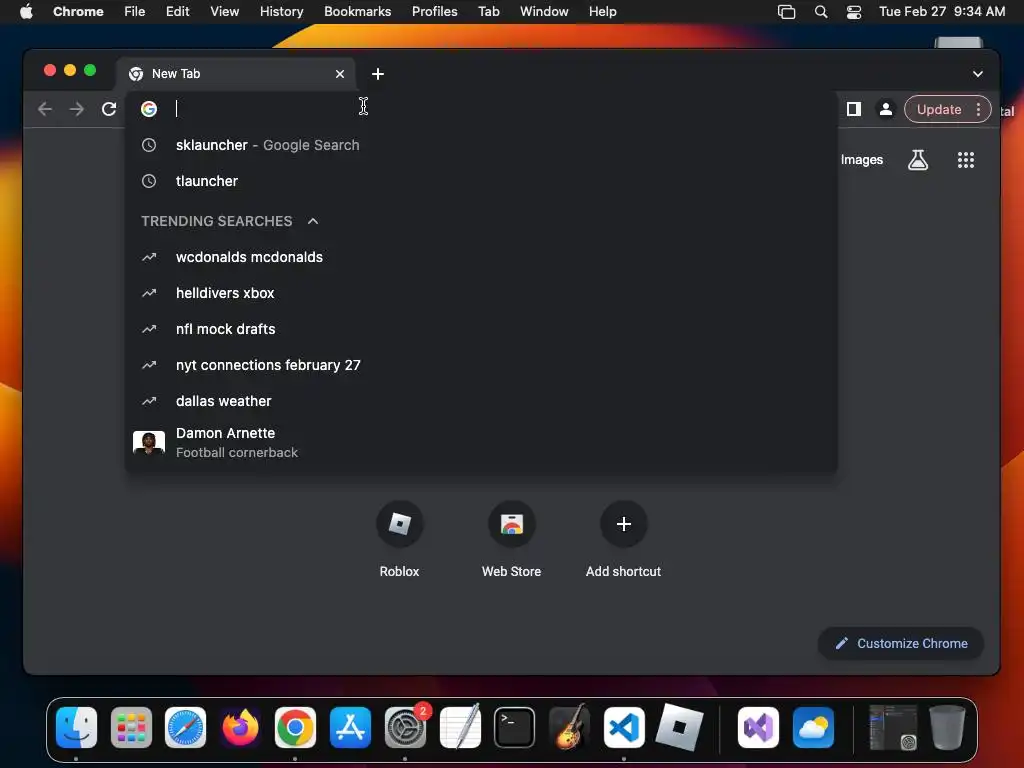Screen dimensions: 1024x768
Task: Open the Window menu
Action: 544,12
